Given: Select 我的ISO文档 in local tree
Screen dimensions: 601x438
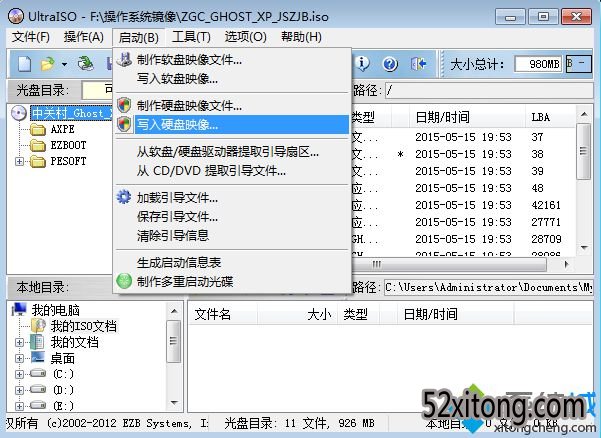Looking at the screenshot, I should point(84,326).
